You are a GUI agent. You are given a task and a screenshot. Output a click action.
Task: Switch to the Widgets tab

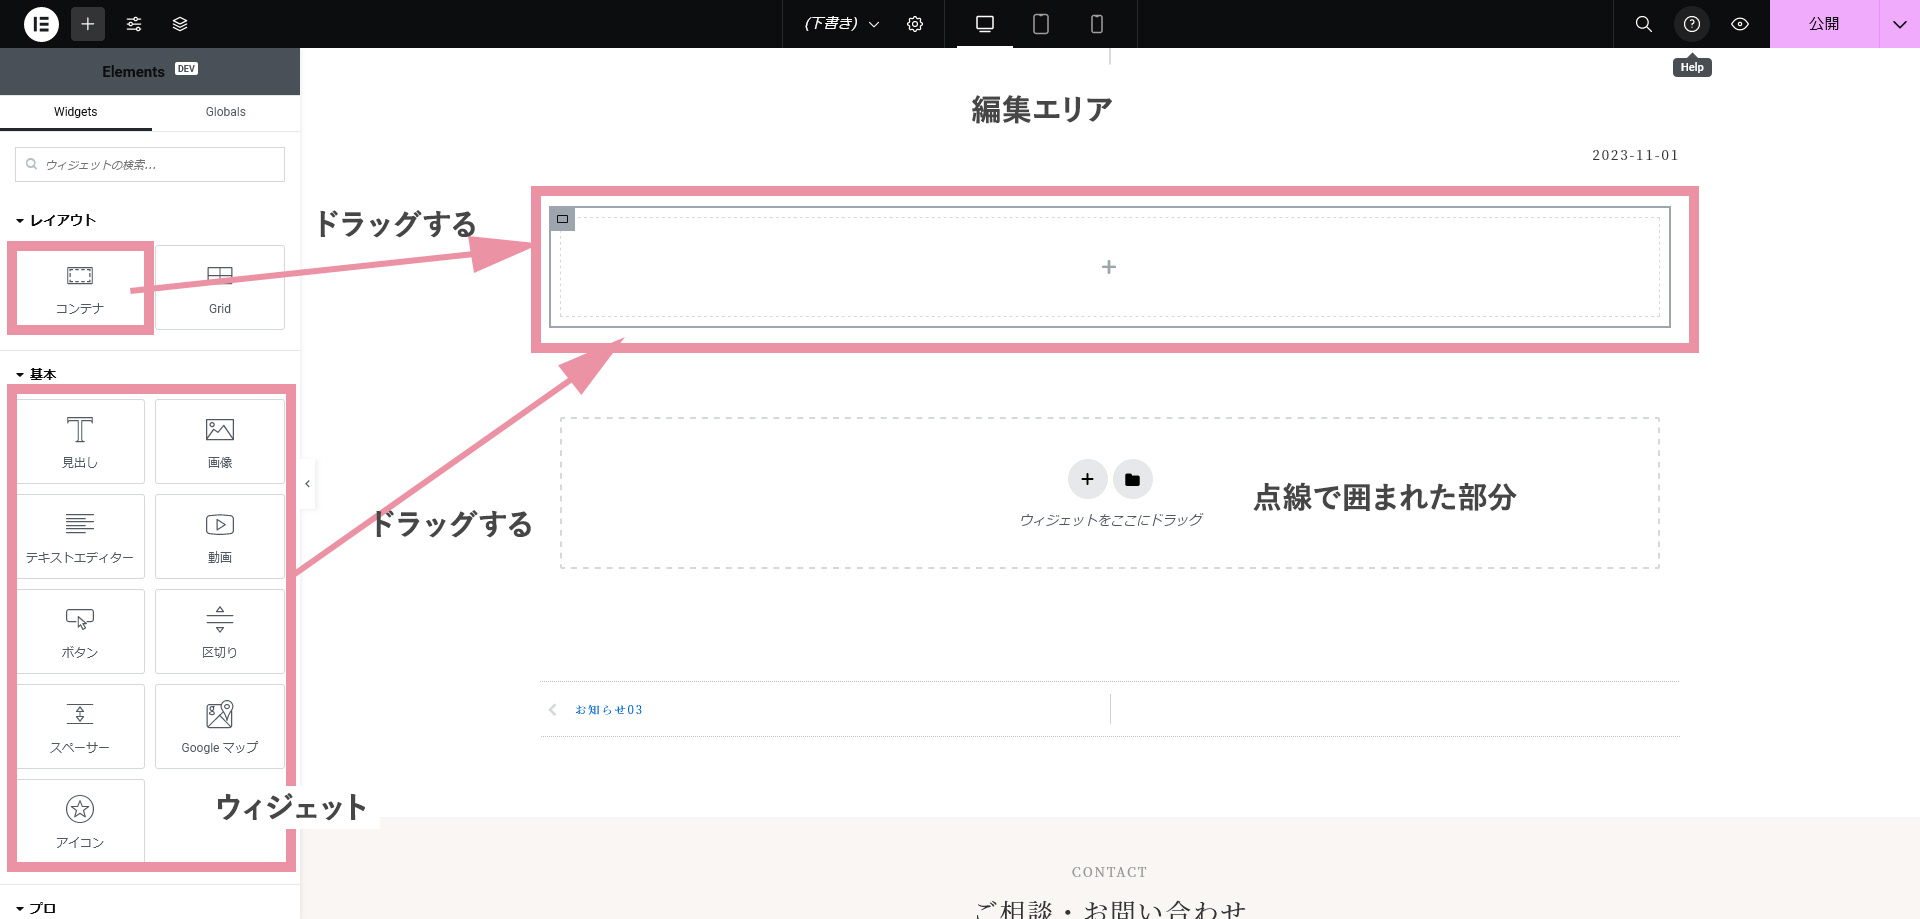point(76,112)
